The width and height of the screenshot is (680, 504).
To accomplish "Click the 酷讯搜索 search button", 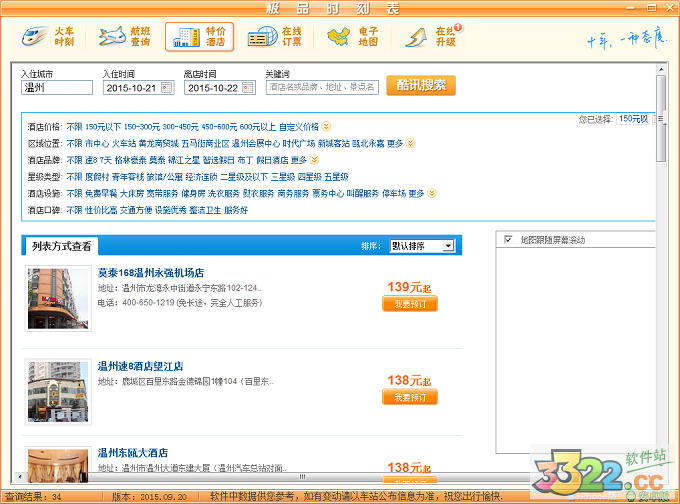I will [421, 85].
